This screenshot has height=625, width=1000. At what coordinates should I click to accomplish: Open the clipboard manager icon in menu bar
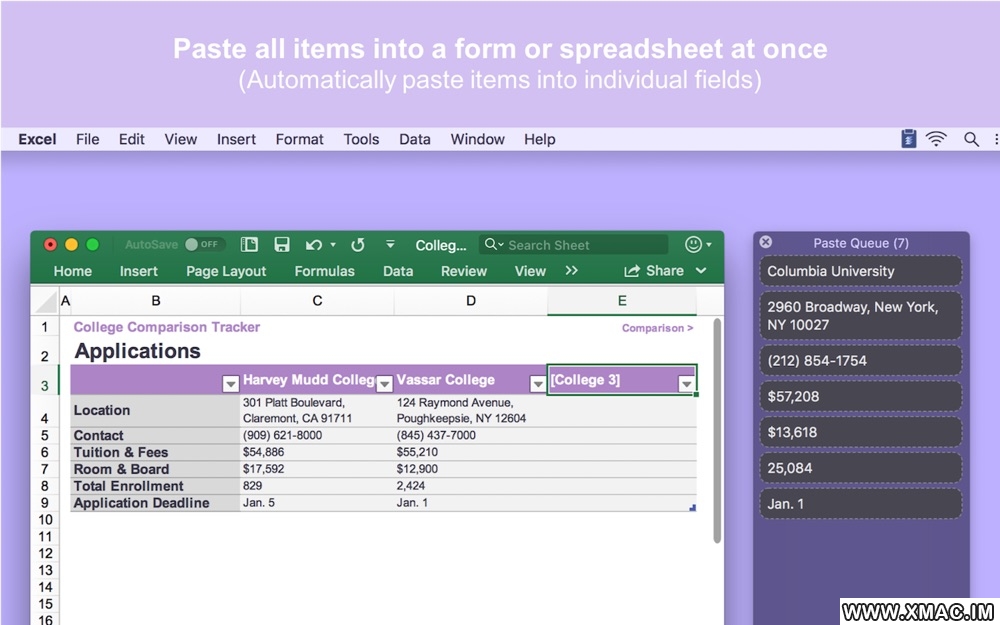(908, 139)
